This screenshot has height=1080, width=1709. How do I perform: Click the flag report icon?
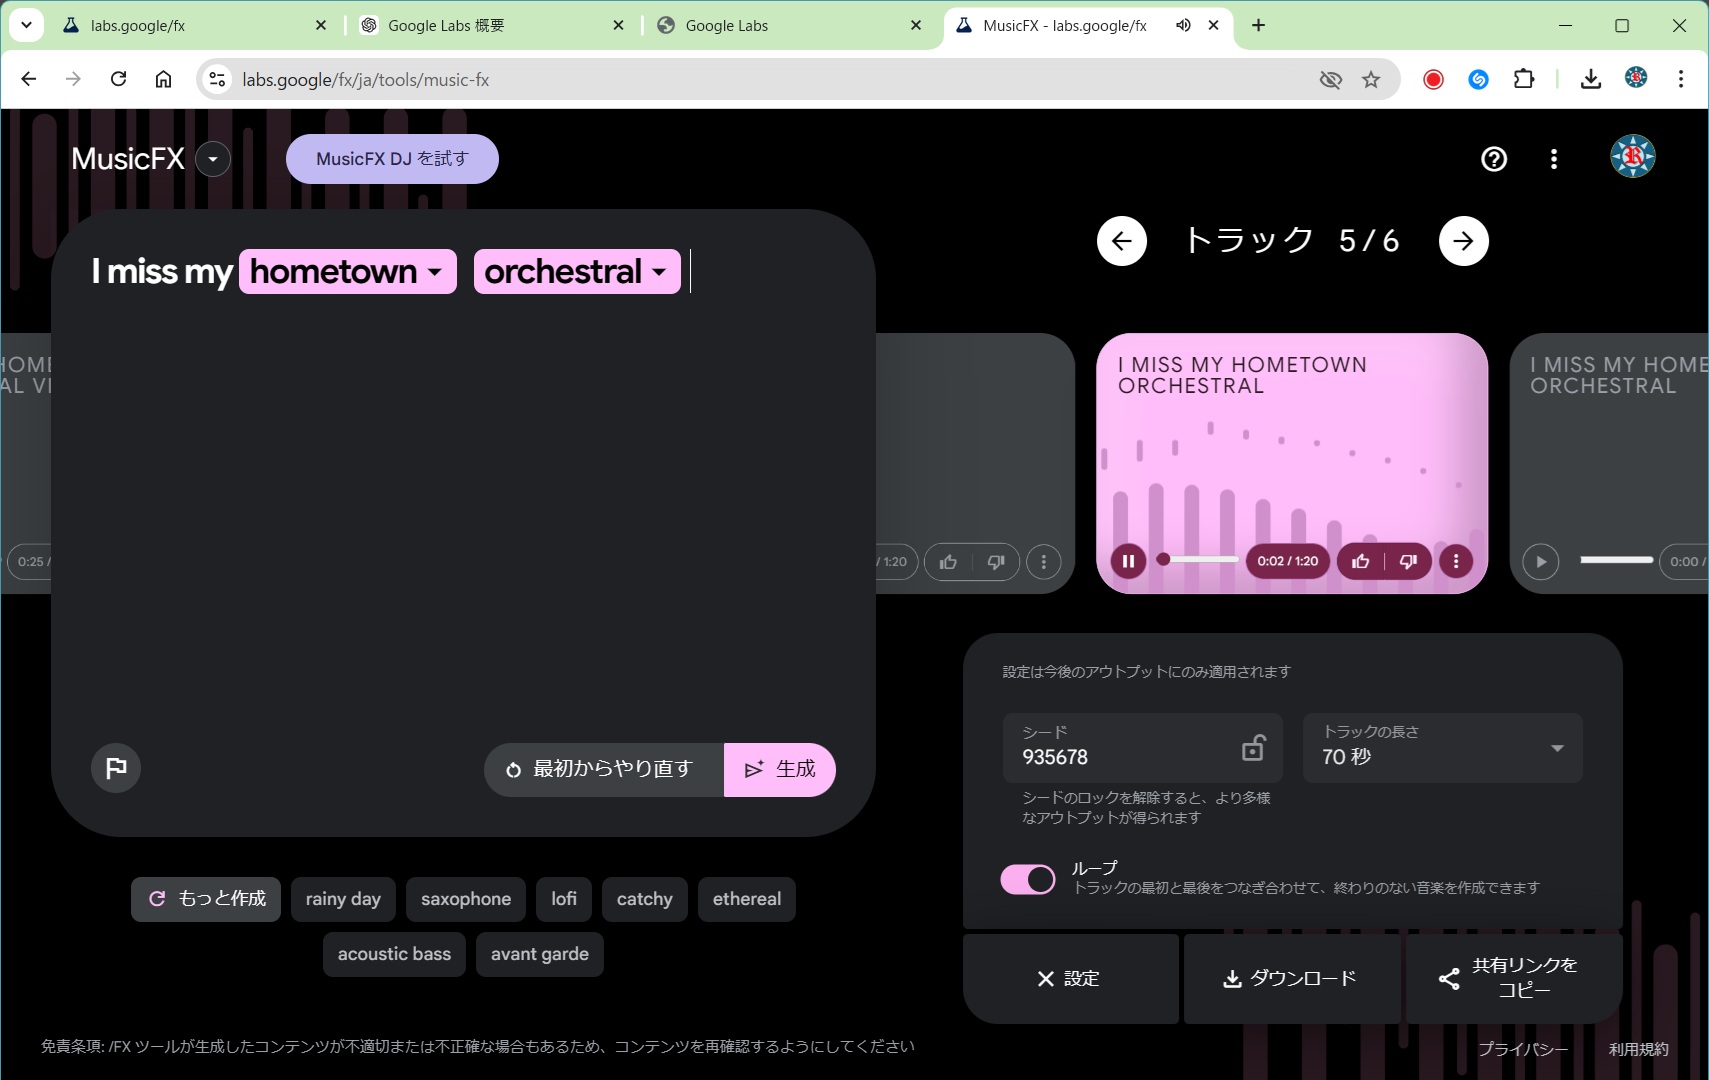click(x=116, y=768)
